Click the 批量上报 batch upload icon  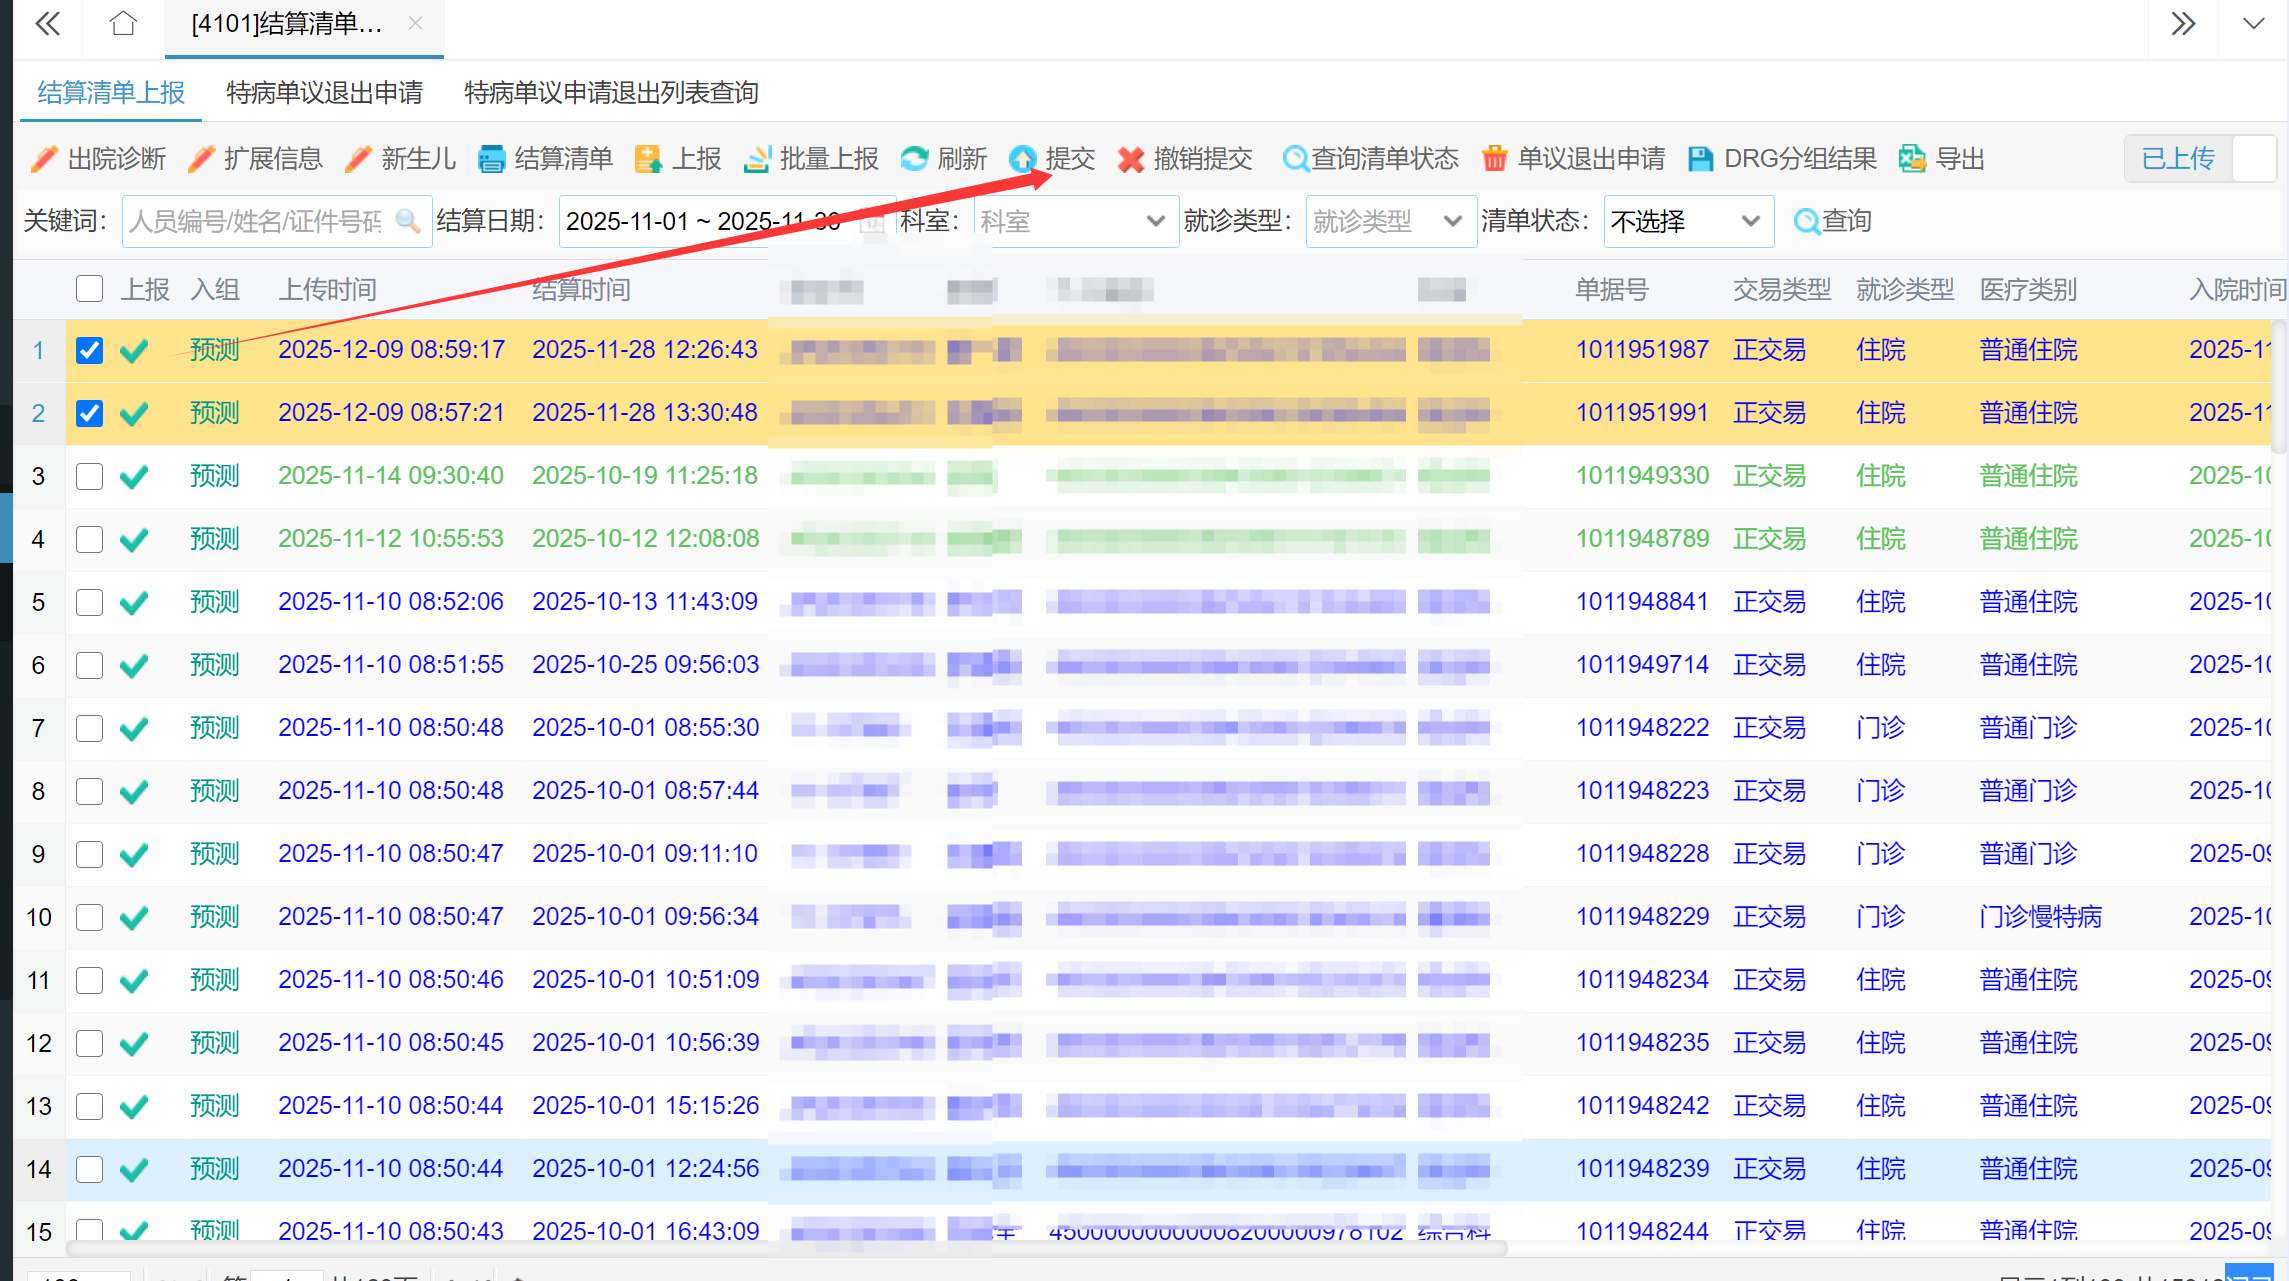click(x=758, y=159)
